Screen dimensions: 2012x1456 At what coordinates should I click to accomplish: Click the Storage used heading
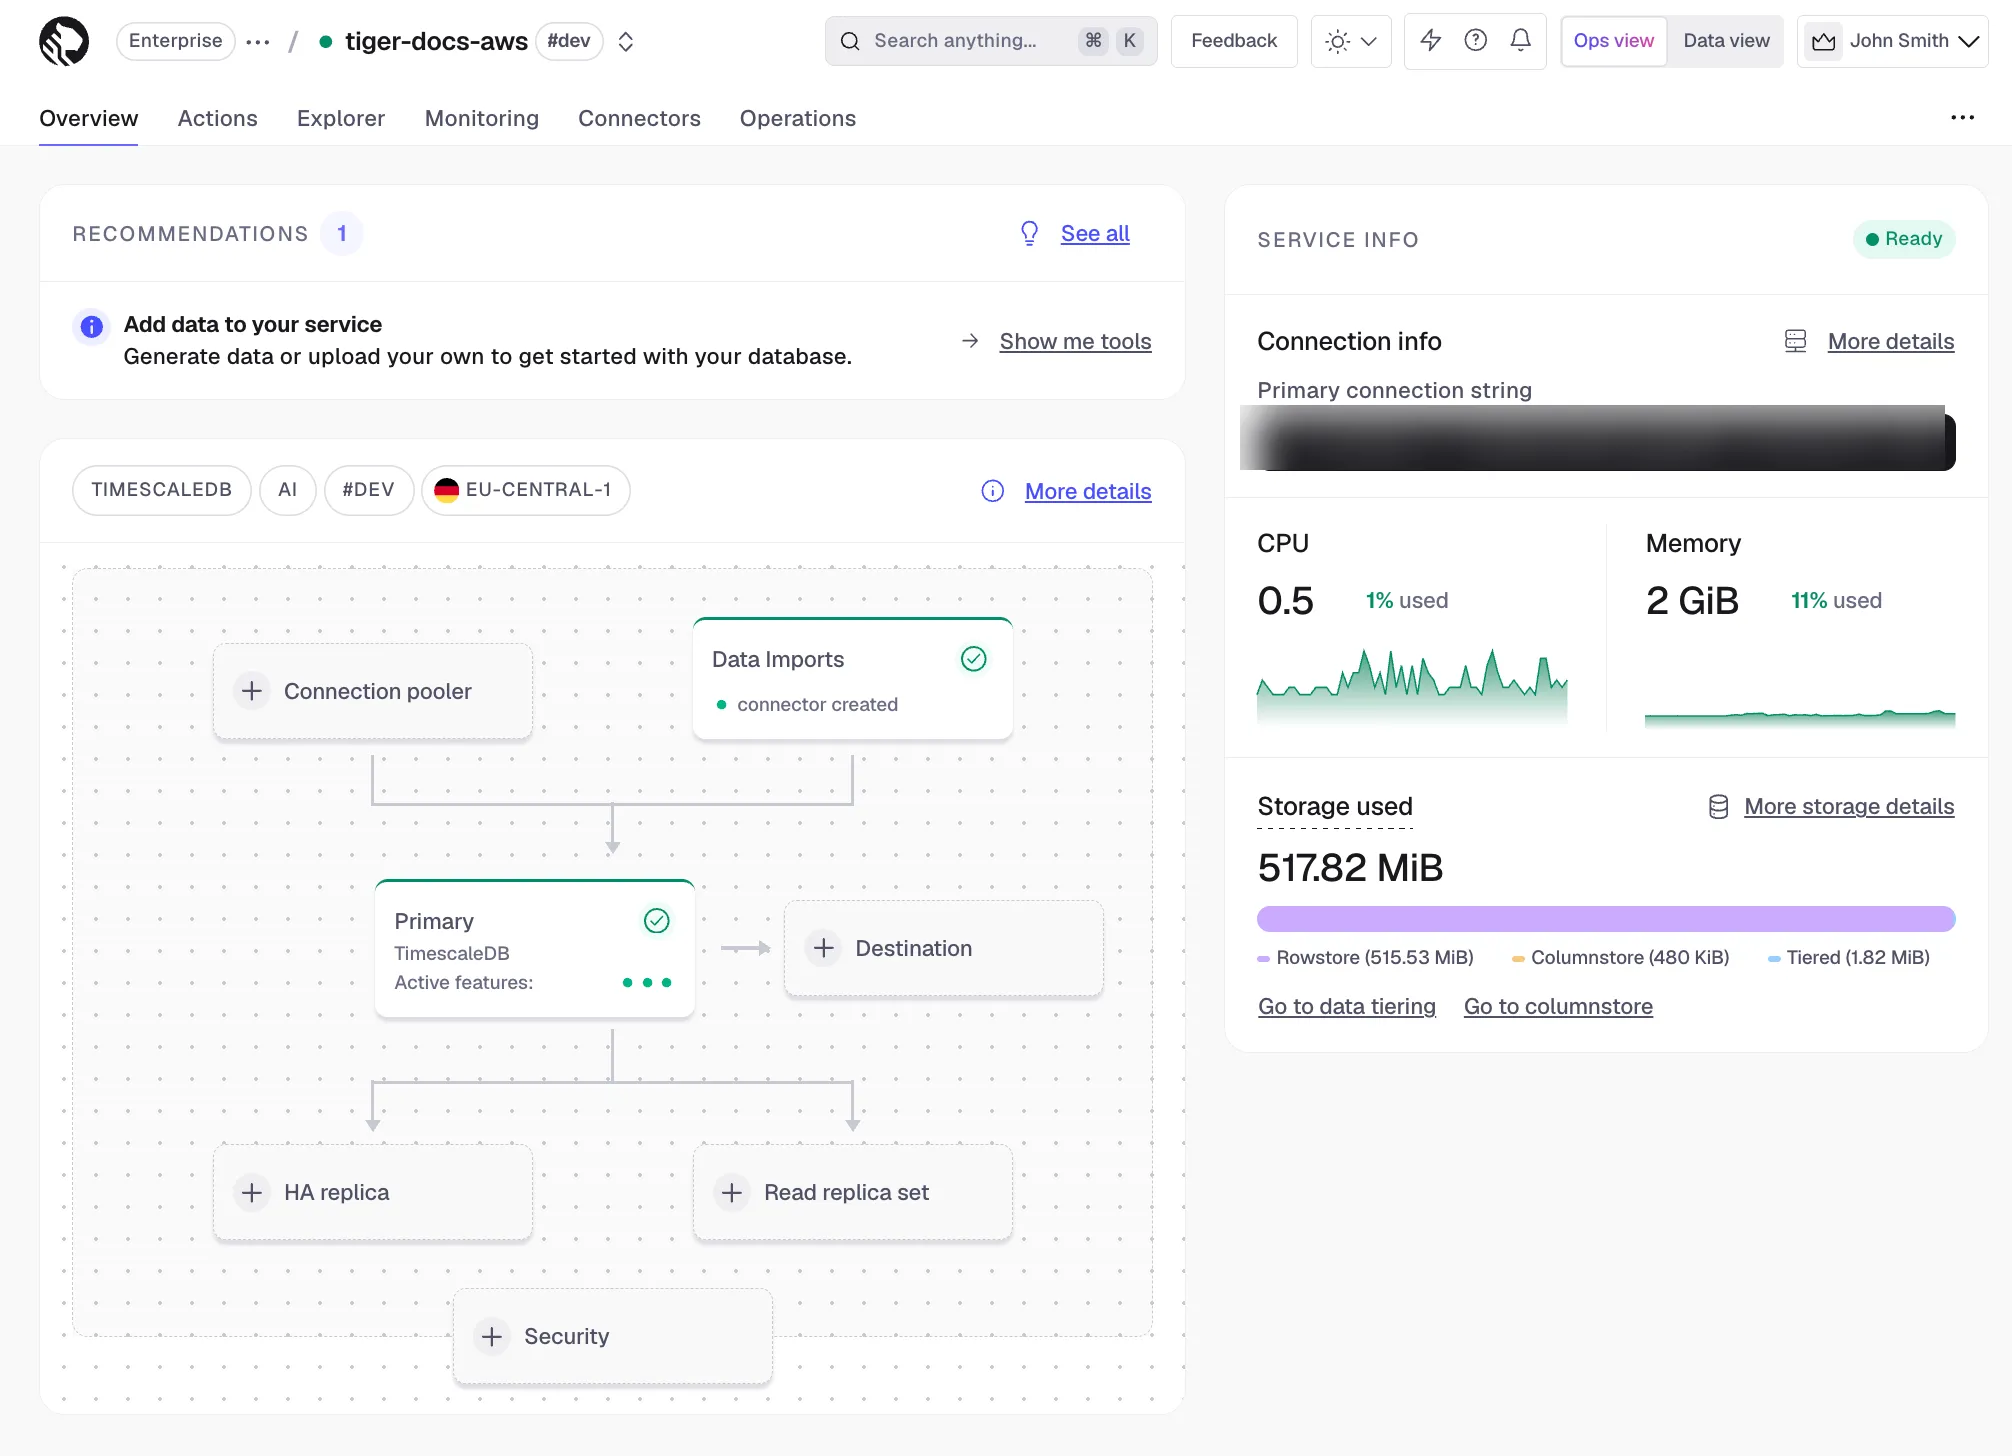(1335, 806)
